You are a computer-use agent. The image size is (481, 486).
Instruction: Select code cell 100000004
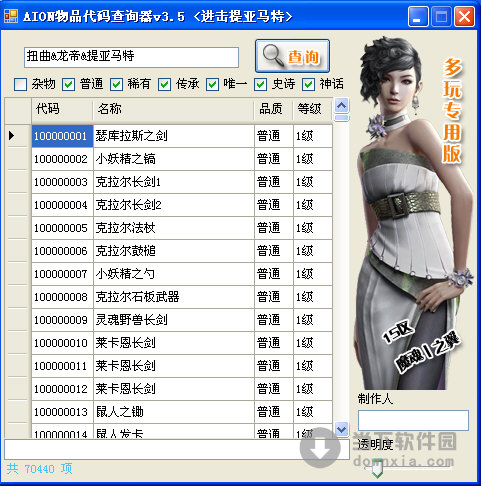tap(62, 205)
